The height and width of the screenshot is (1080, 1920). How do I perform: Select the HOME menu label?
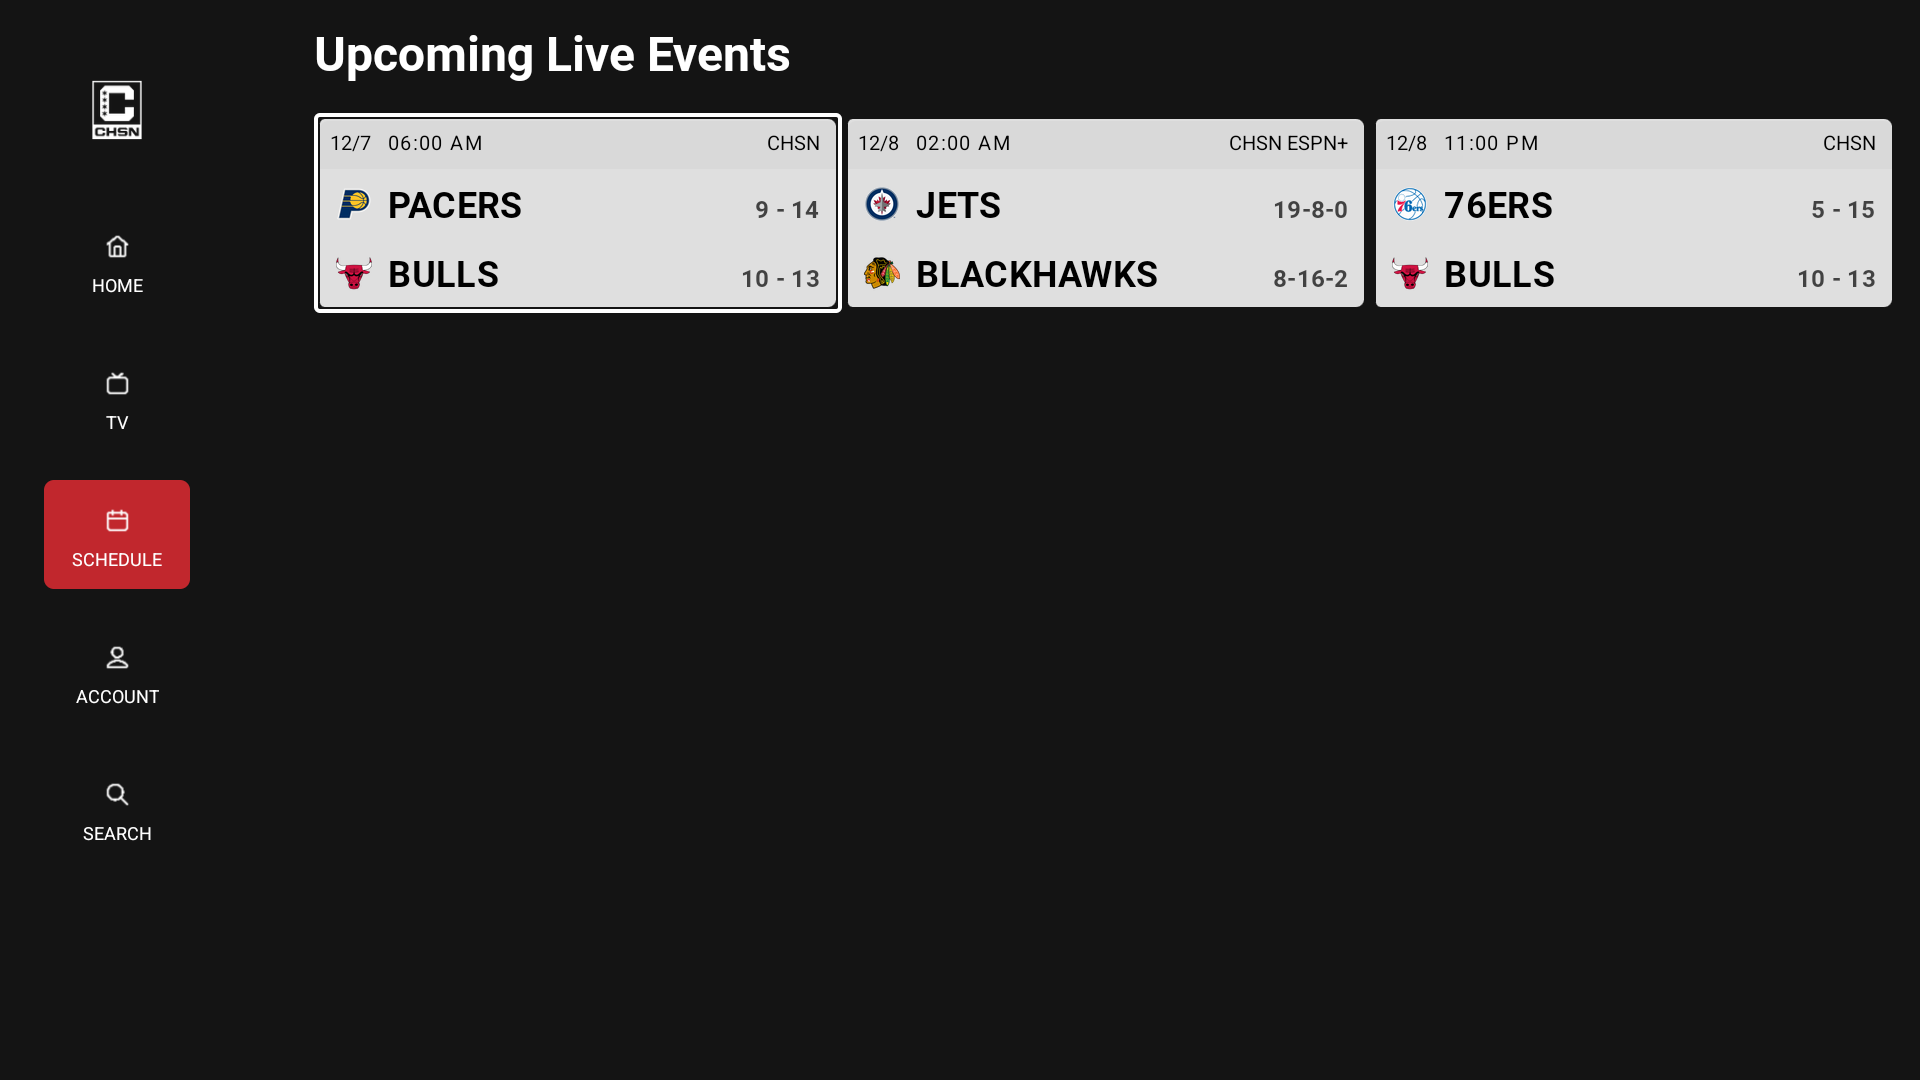coord(117,286)
